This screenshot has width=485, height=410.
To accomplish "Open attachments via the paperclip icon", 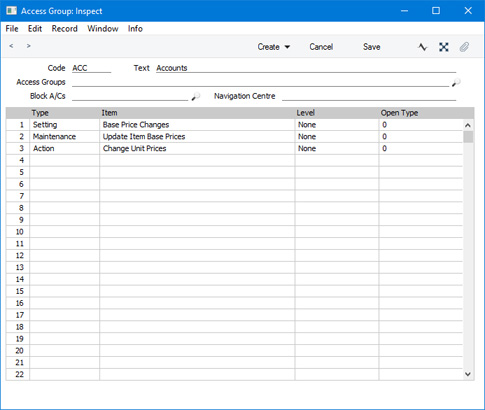I will (x=464, y=47).
